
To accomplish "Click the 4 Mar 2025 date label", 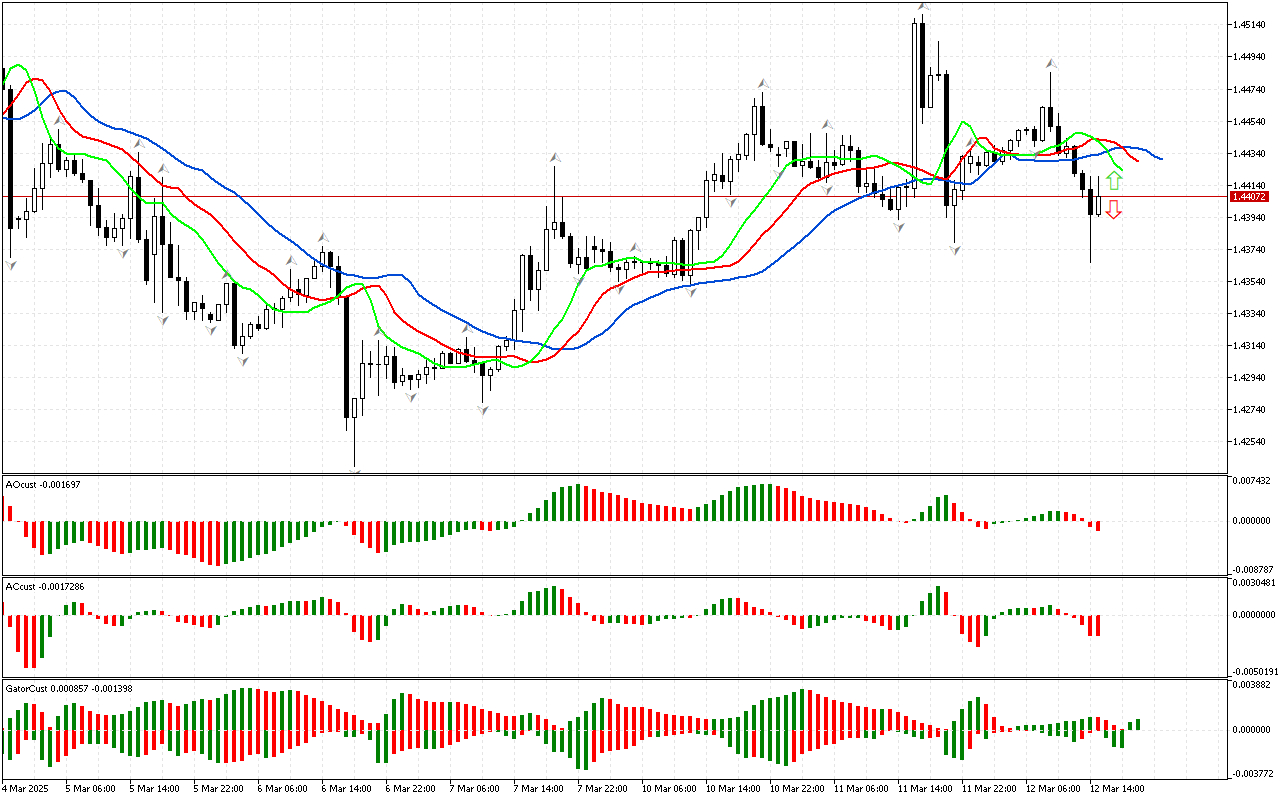I will tap(26, 788).
